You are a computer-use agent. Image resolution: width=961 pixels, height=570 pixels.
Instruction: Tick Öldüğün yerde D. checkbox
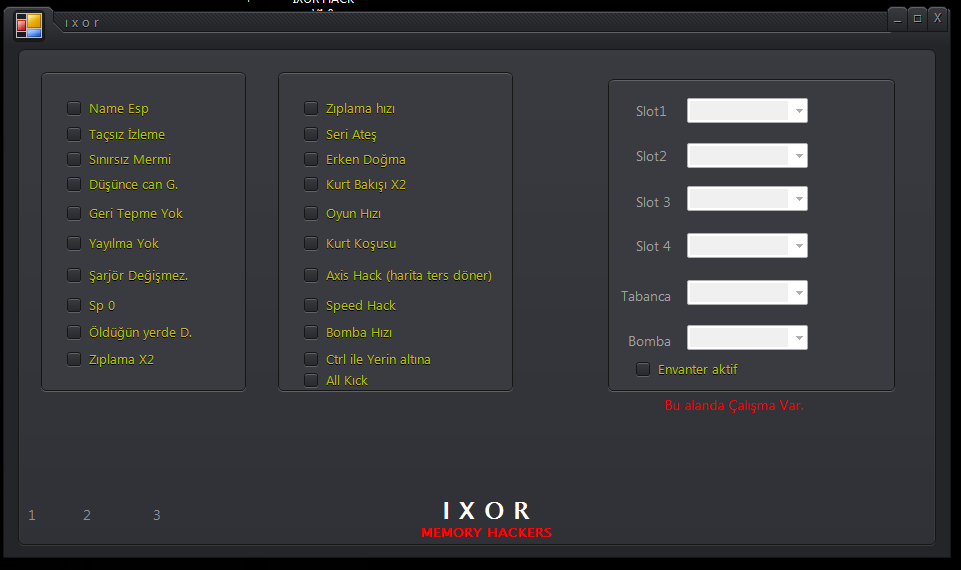[x=74, y=332]
